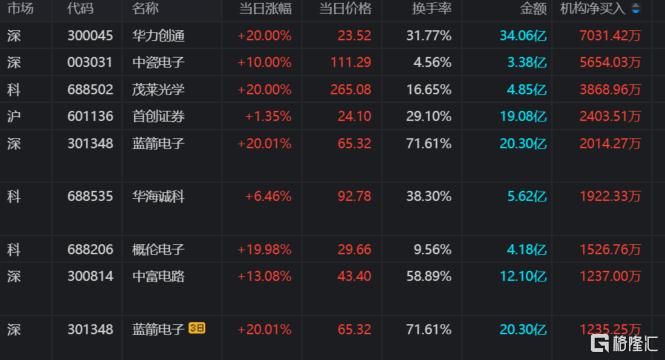The image size is (665, 360).
Task: Click the 代码 column header
Action: pos(80,8)
